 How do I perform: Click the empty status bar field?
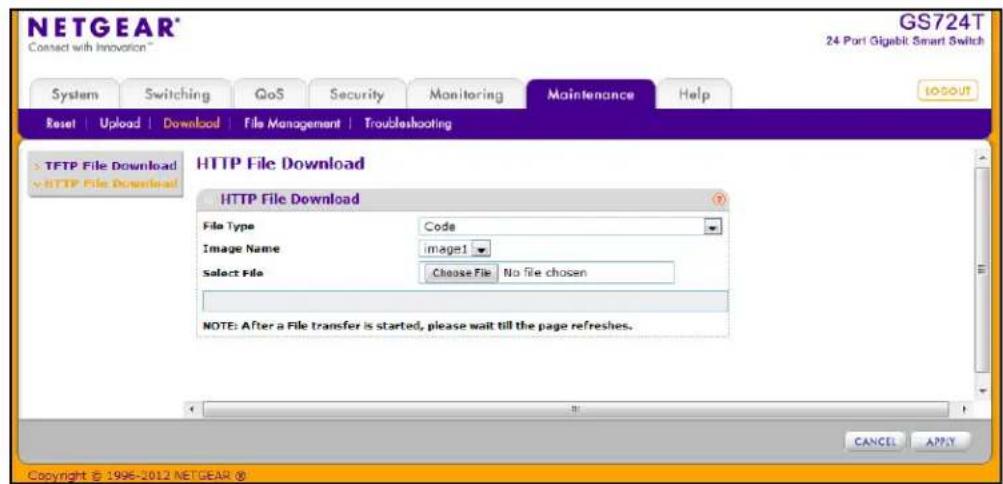[465, 301]
